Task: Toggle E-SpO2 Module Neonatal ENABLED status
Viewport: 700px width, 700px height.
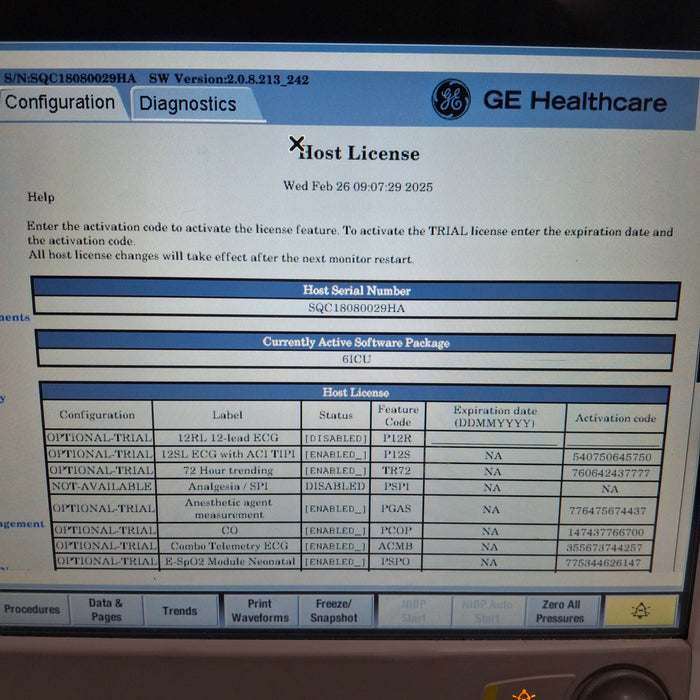Action: point(335,562)
